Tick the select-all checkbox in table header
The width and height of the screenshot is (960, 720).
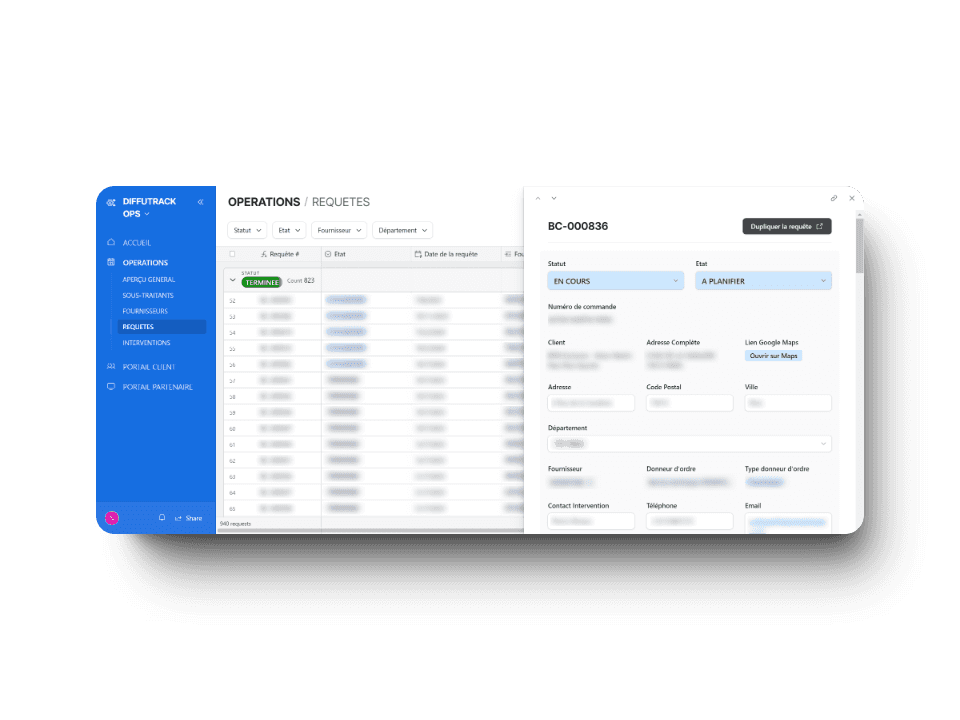click(232, 254)
